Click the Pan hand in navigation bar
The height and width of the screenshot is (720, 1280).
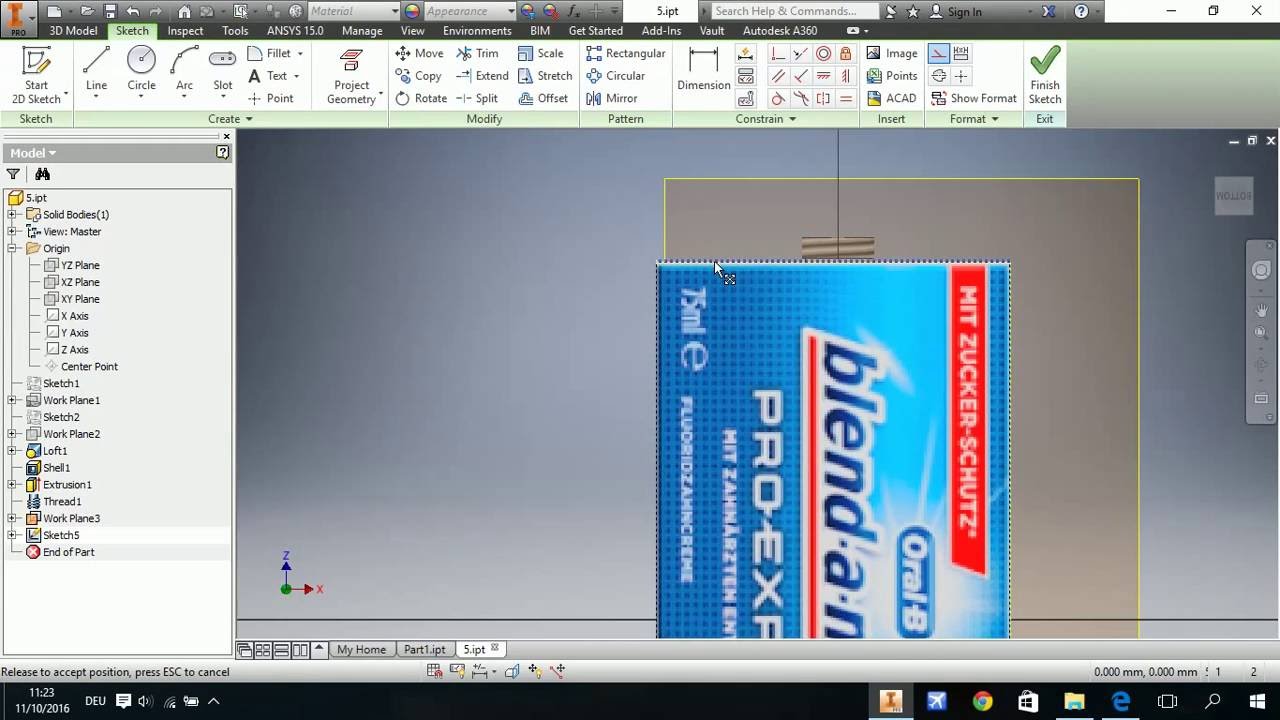click(1261, 310)
